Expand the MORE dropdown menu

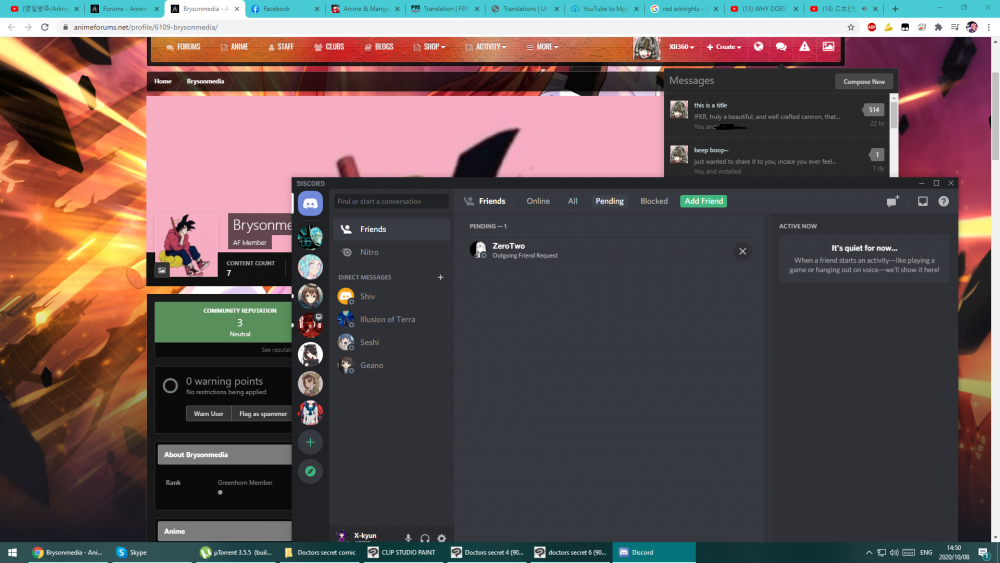(x=542, y=47)
